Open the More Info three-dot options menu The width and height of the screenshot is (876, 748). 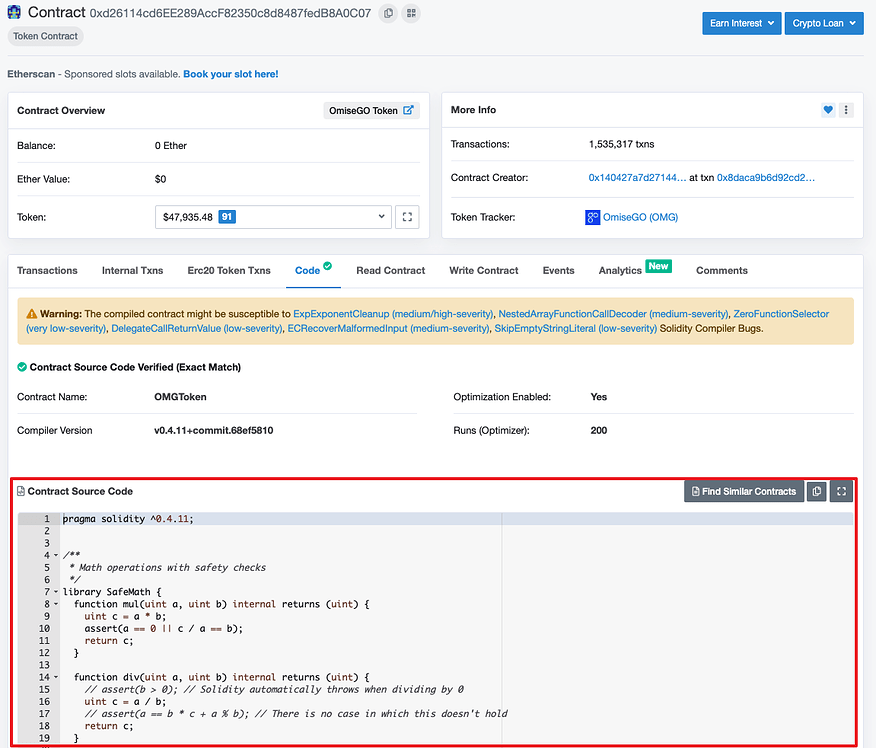pyautogui.click(x=846, y=110)
